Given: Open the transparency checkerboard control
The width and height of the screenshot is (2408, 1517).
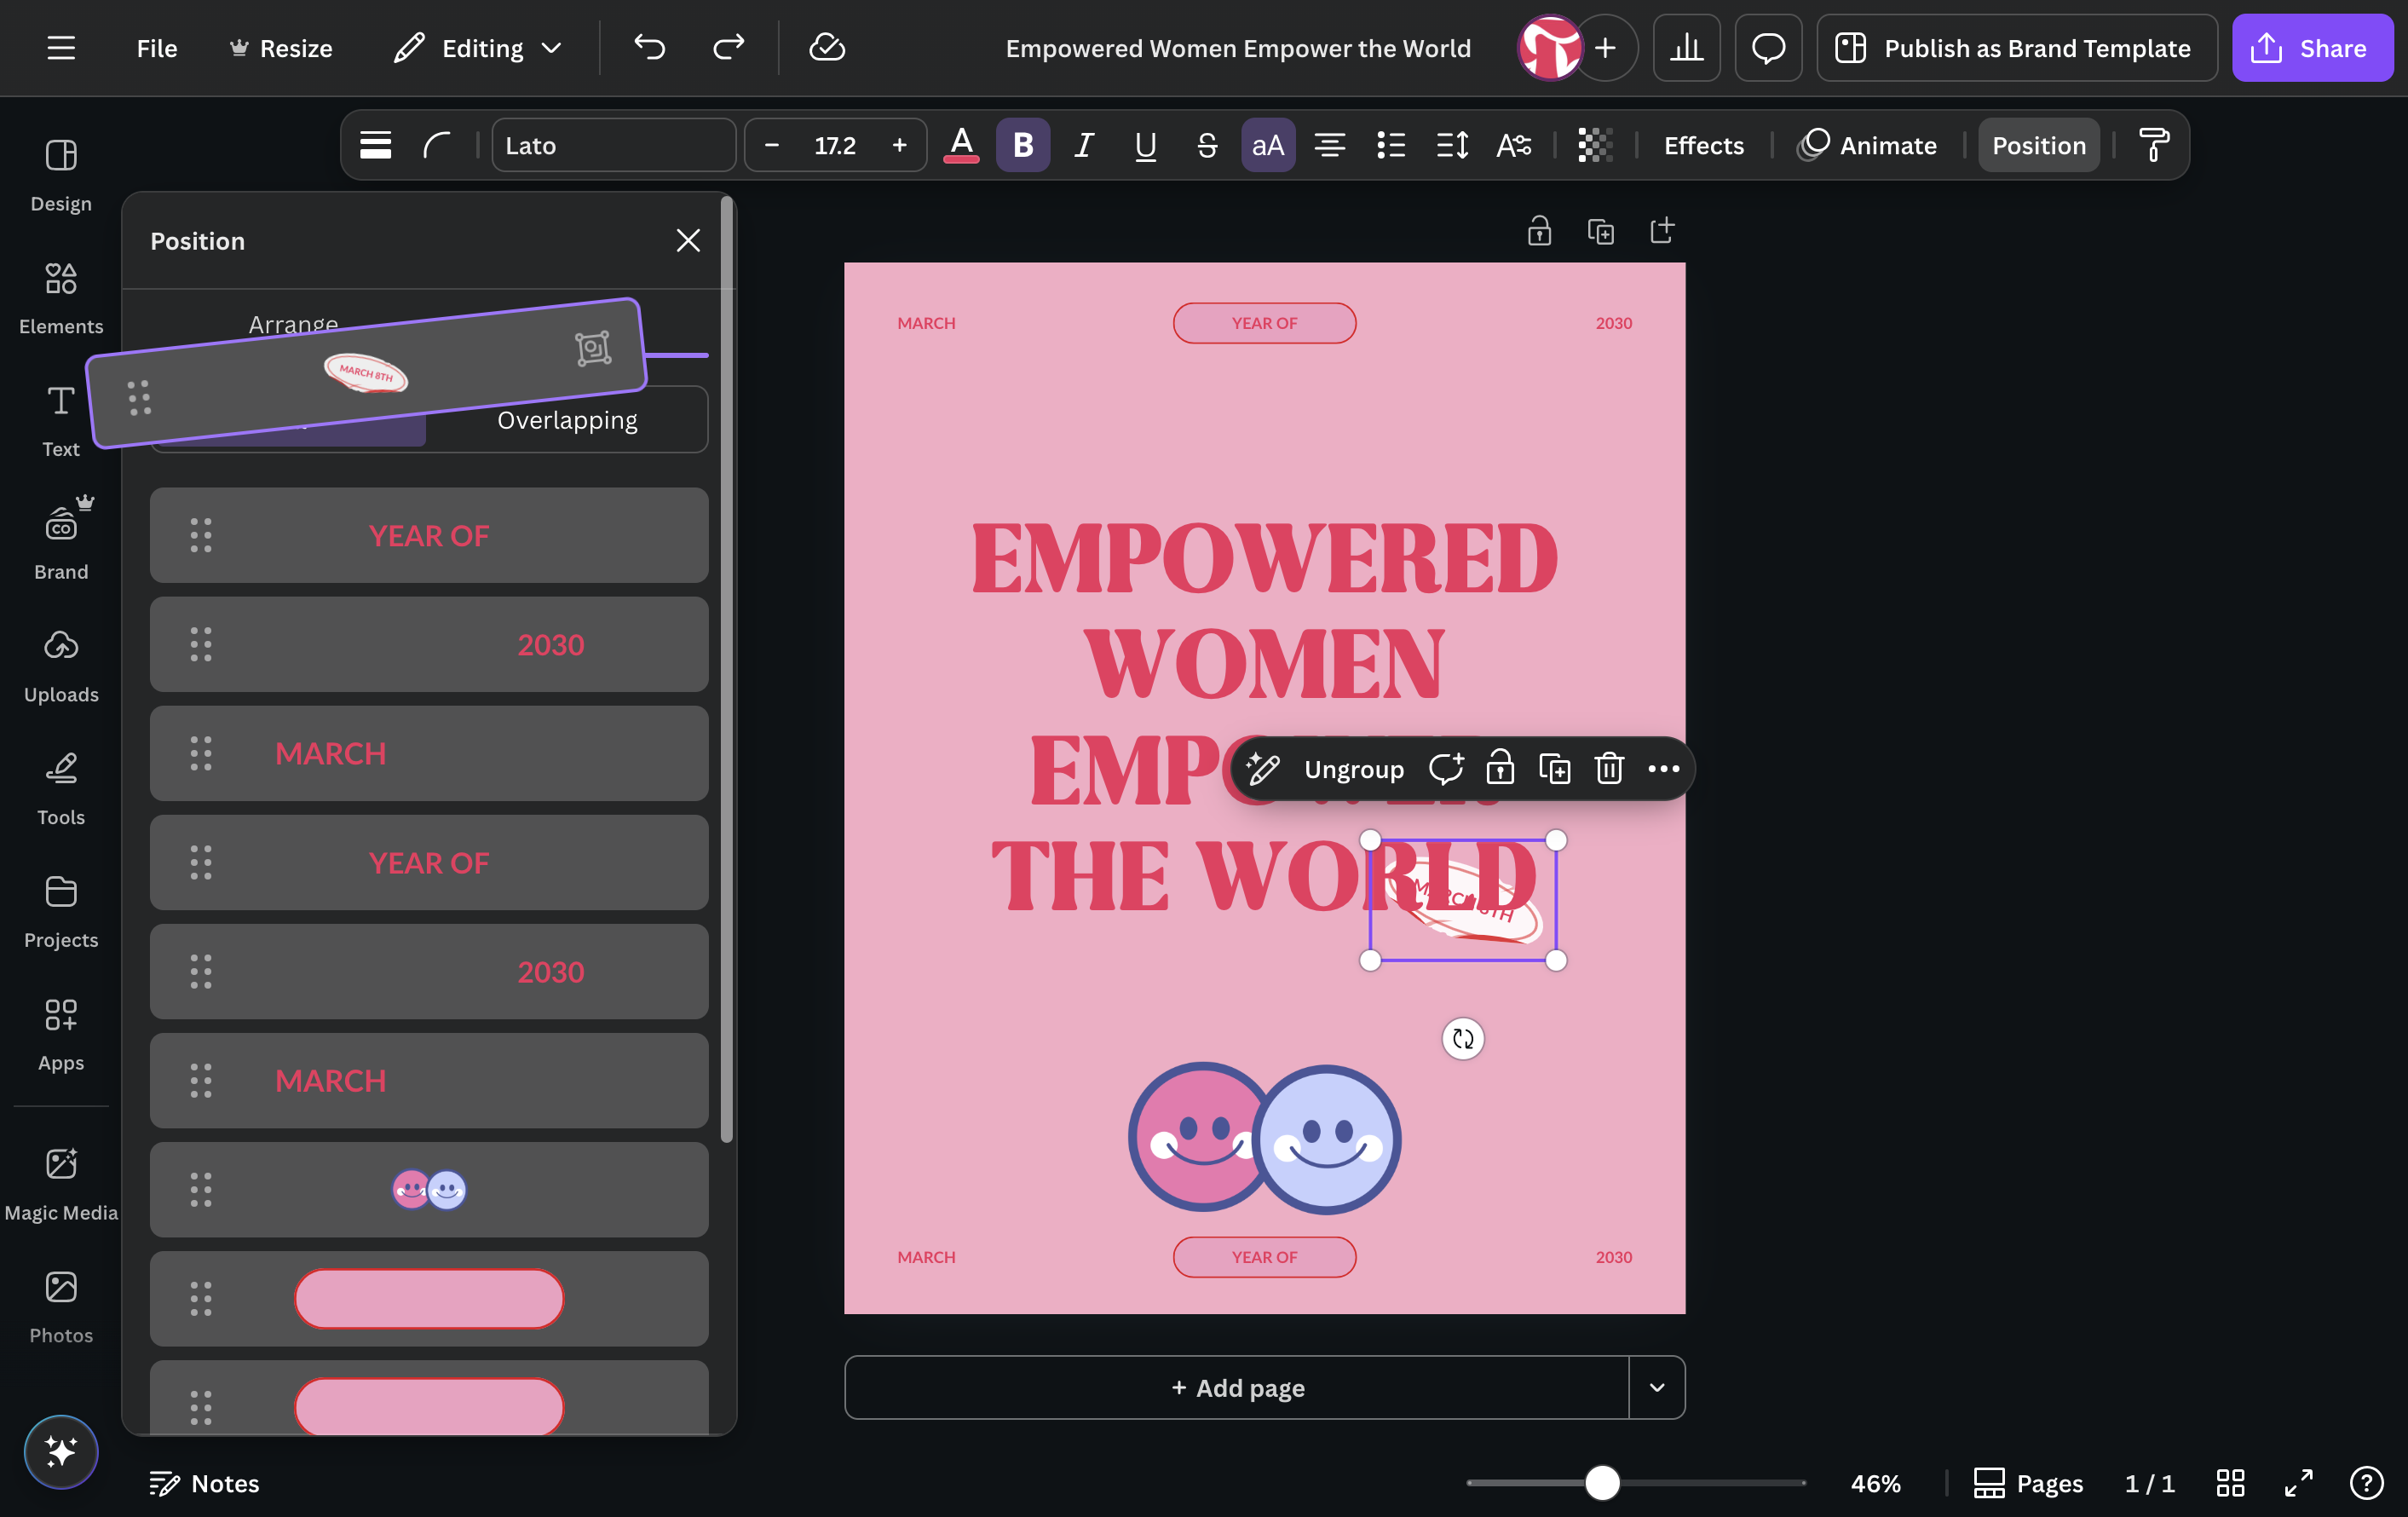Looking at the screenshot, I should coord(1595,145).
